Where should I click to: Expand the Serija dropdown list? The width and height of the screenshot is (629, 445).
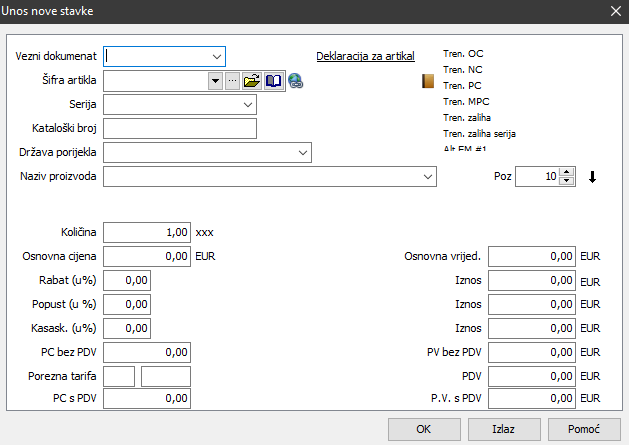click(x=248, y=103)
